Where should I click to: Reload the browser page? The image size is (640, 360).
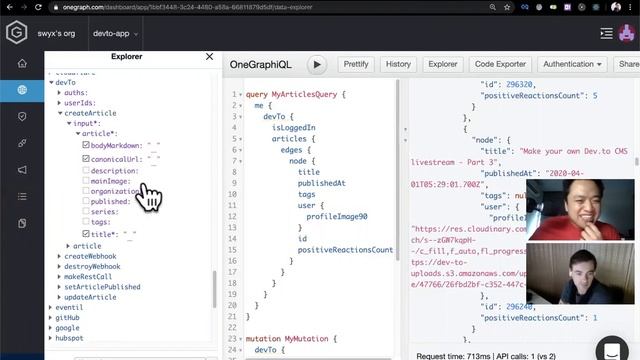click(38, 7)
